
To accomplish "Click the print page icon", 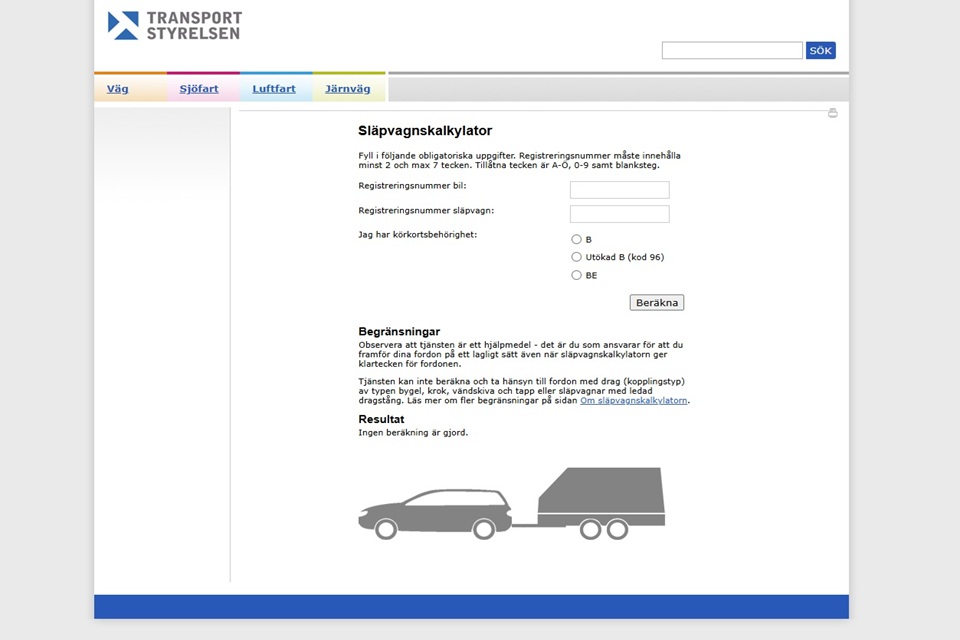I will pyautogui.click(x=832, y=113).
